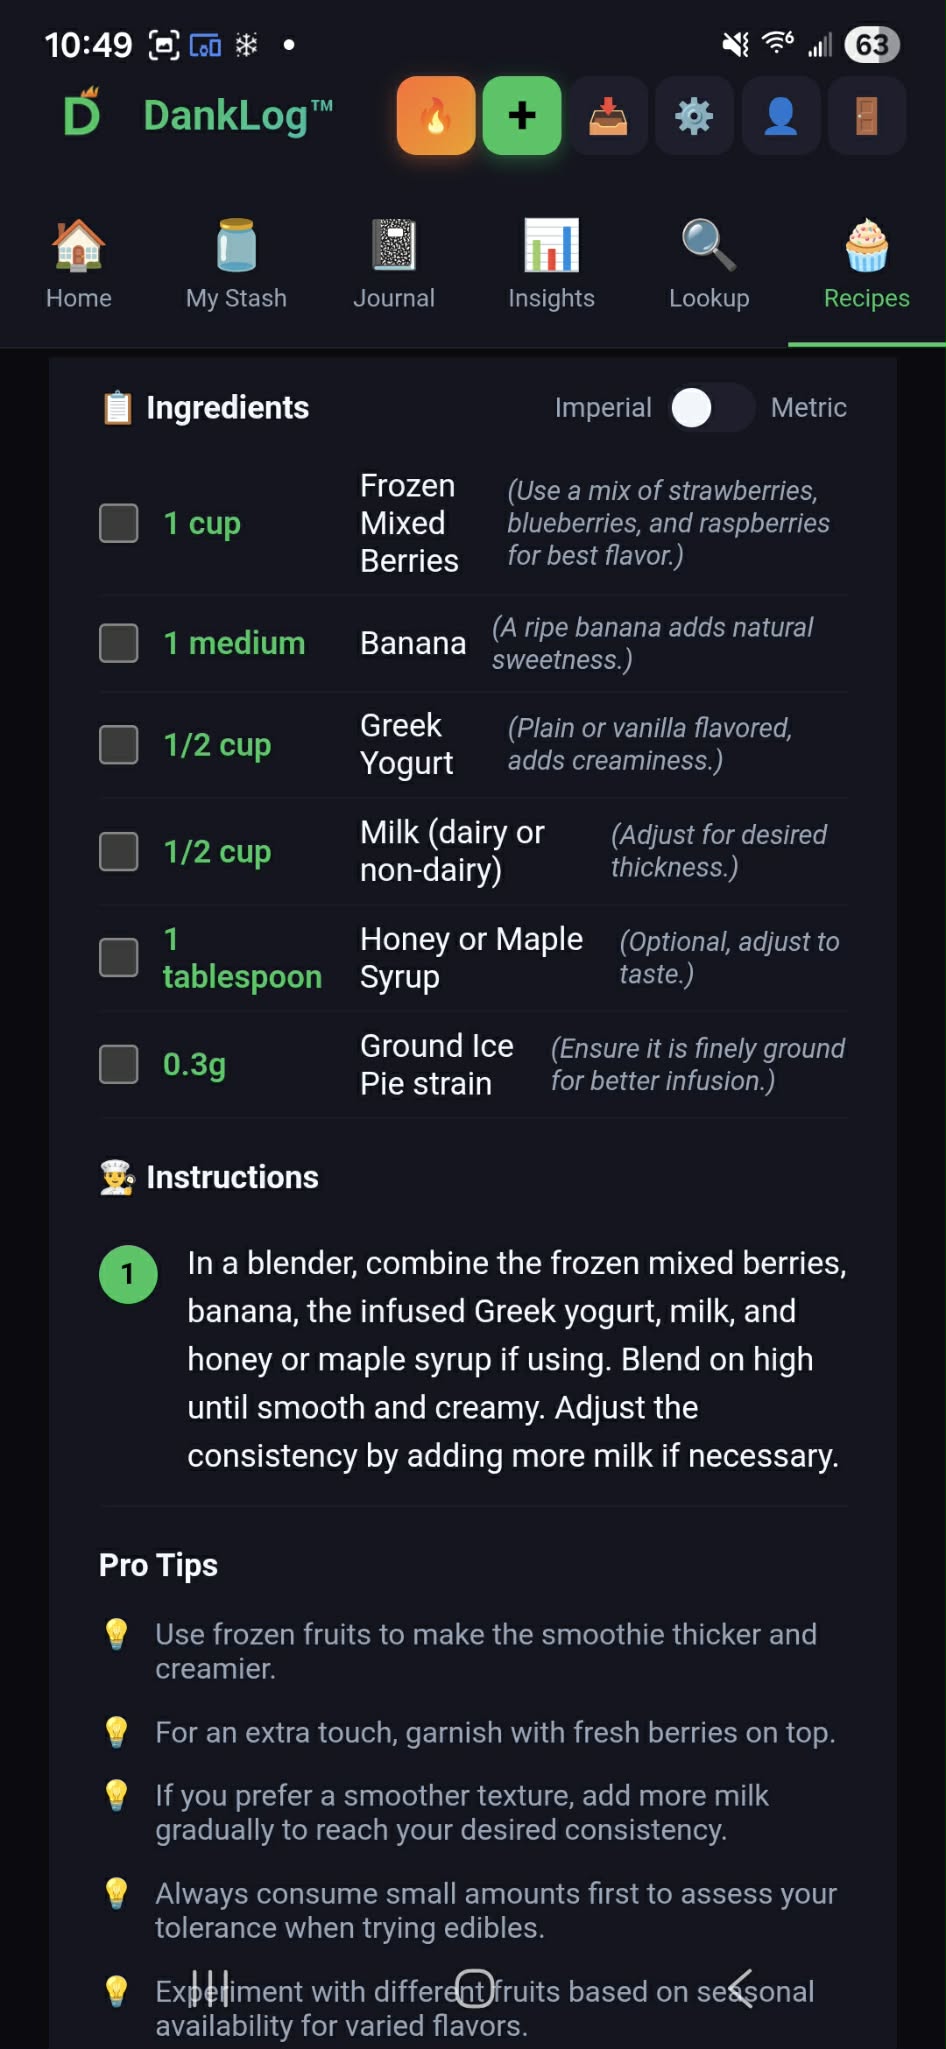Check off the Frozen Mixed Berries ingredient
The width and height of the screenshot is (946, 2049).
coord(117,523)
